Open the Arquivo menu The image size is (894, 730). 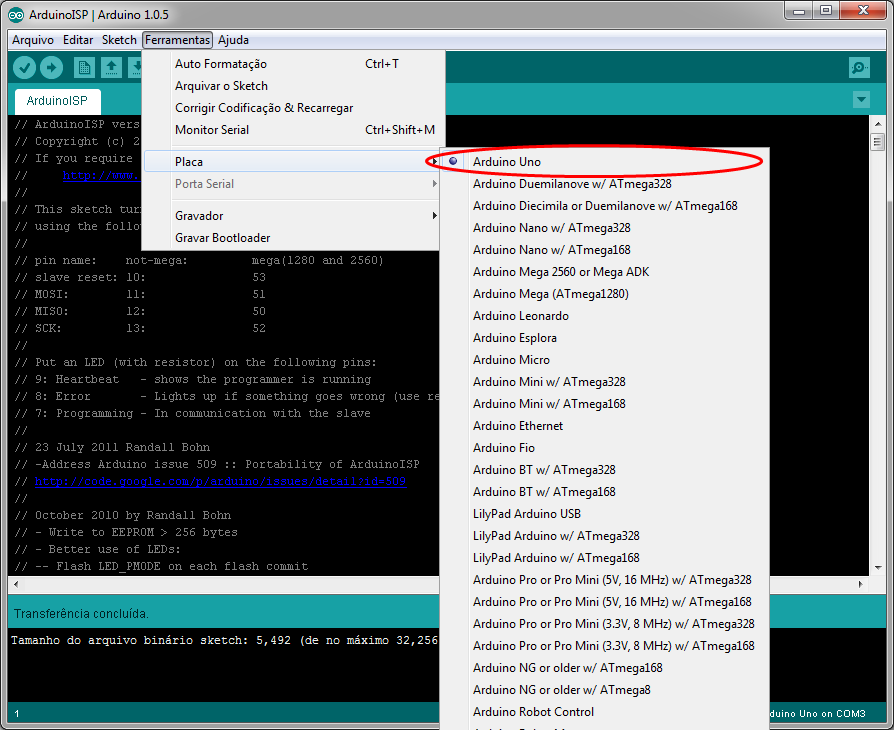(x=33, y=40)
